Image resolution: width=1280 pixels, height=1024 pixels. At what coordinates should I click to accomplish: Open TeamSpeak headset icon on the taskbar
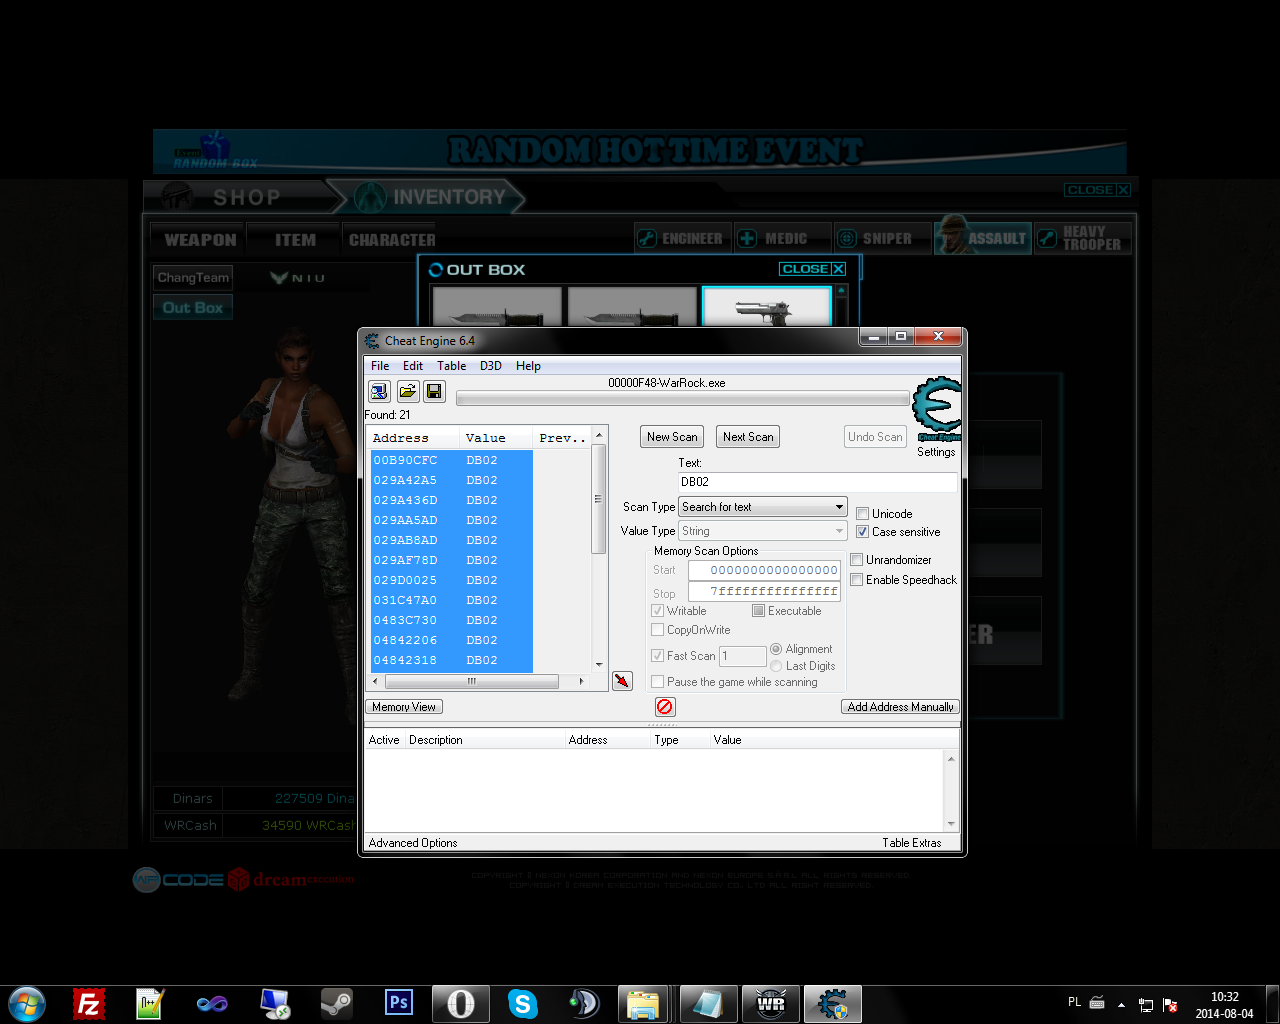[584, 1004]
